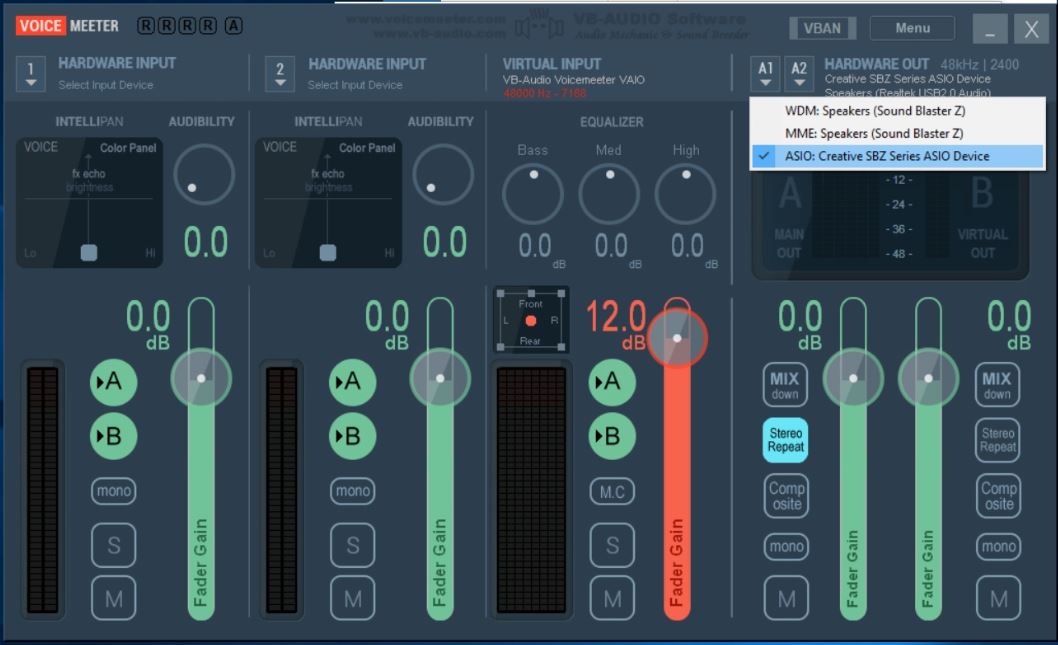Toggle mono on bus A output
Viewport: 1058px width, 645px height.
coord(786,546)
